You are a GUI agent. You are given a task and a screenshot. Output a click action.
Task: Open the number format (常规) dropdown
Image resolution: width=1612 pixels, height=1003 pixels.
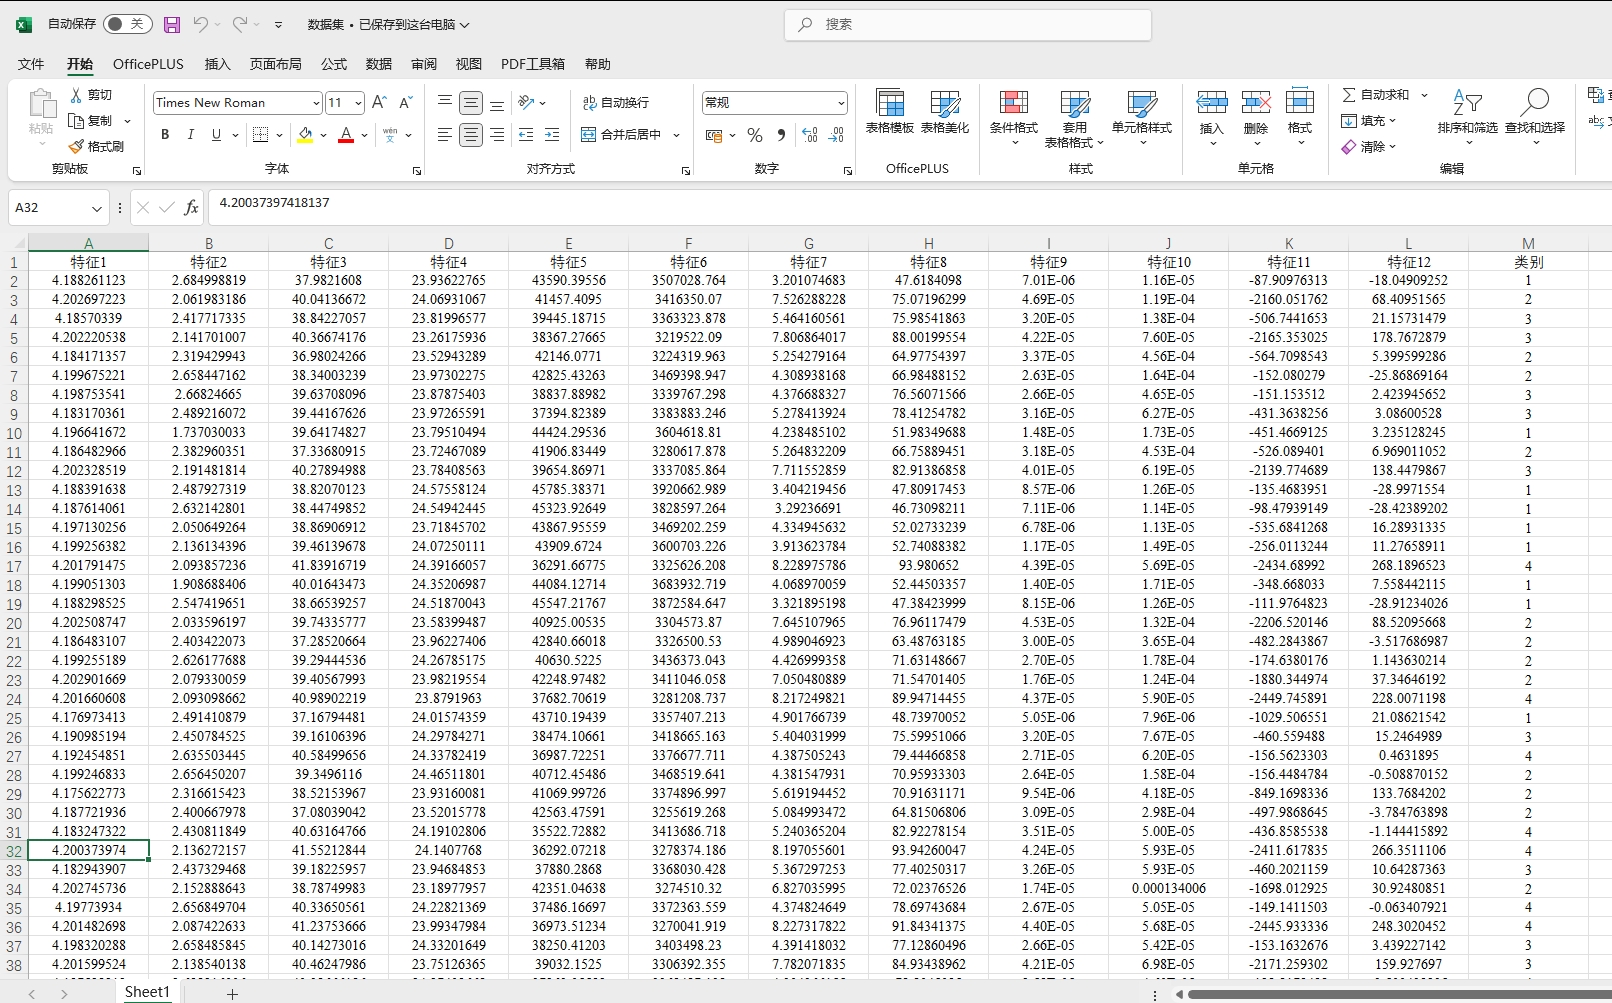click(x=773, y=102)
